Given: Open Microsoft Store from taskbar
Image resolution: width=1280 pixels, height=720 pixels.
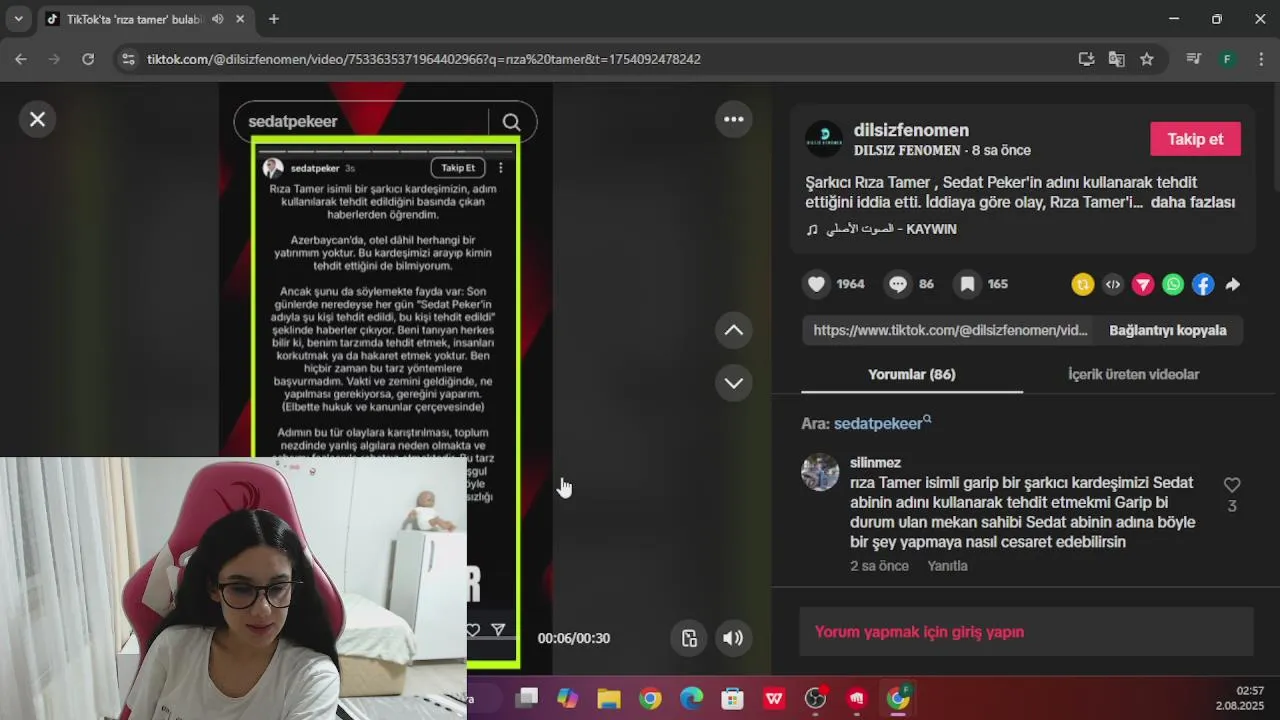Looking at the screenshot, I should click(733, 698).
